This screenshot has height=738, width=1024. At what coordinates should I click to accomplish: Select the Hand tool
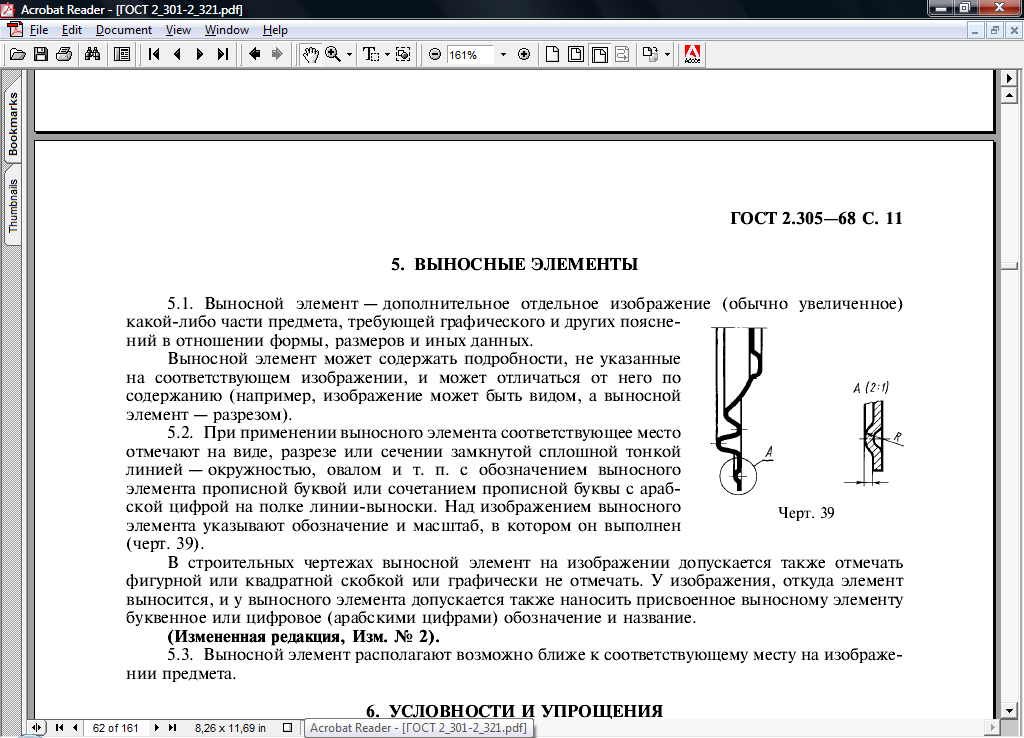[x=310, y=54]
